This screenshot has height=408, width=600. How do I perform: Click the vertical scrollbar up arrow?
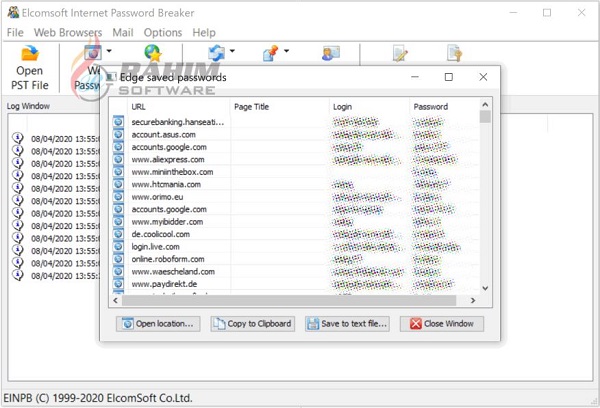coord(485,104)
